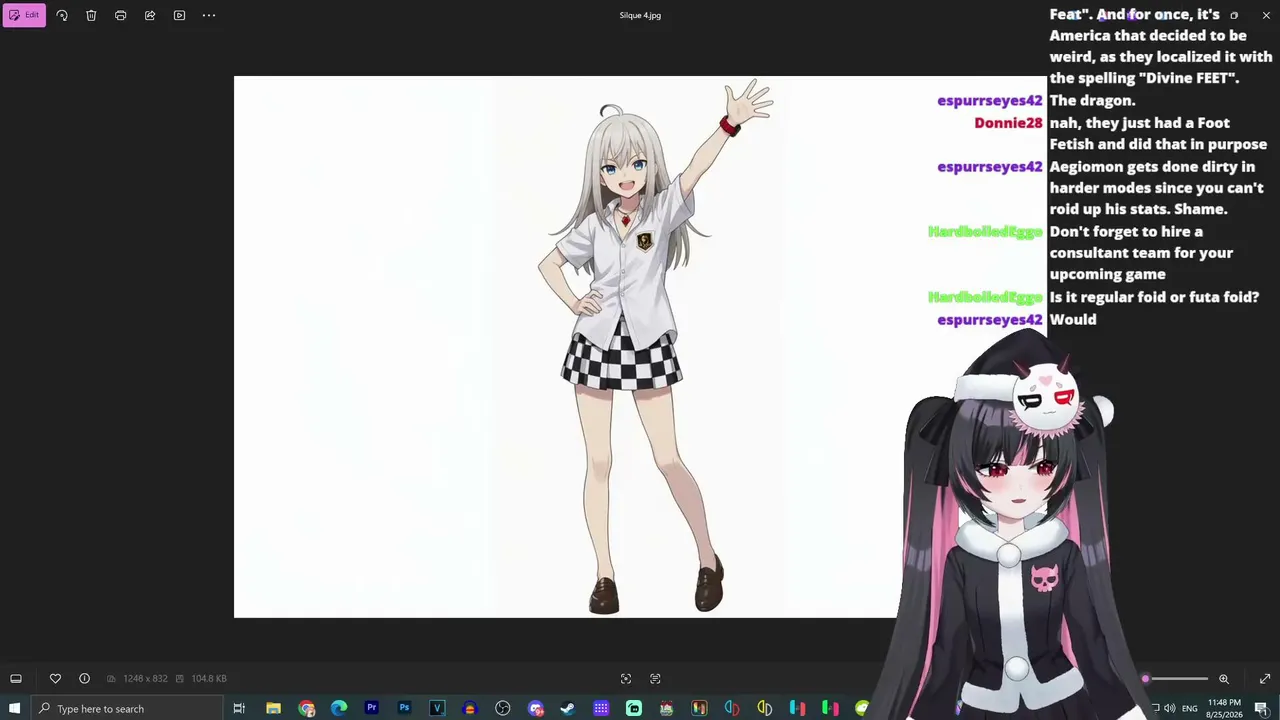Click the "Don't forget to hire a" chat line
Viewport: 1280px width, 720px height.
(1126, 231)
